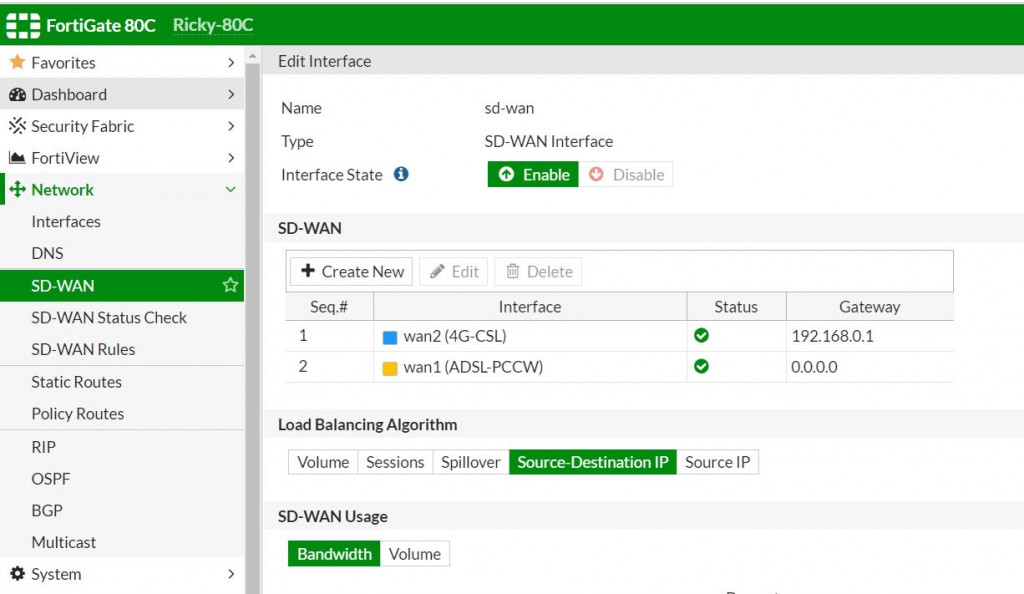Click the System gear icon

pos(18,574)
